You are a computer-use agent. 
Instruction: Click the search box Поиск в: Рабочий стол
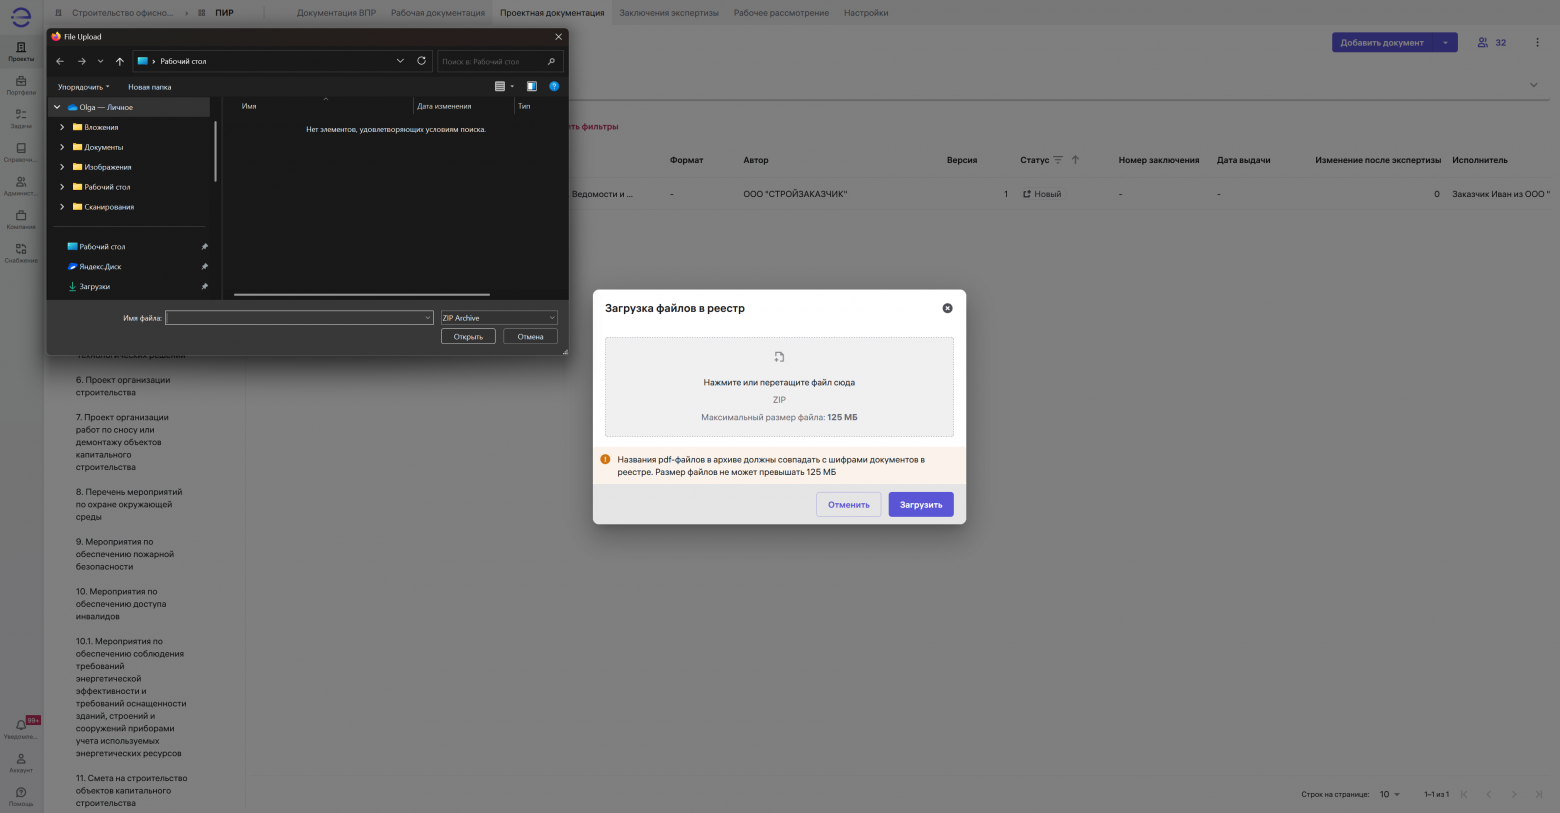[x=500, y=61]
